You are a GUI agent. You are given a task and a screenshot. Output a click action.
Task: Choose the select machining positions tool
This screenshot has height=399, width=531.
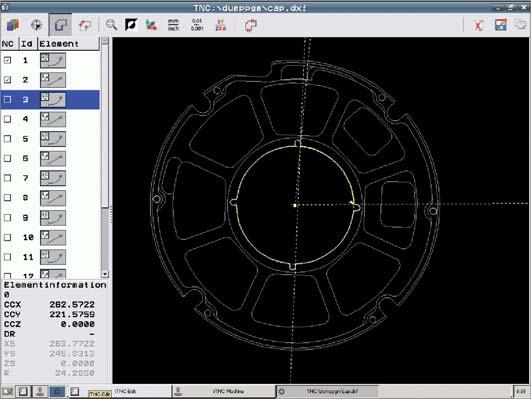(x=85, y=25)
